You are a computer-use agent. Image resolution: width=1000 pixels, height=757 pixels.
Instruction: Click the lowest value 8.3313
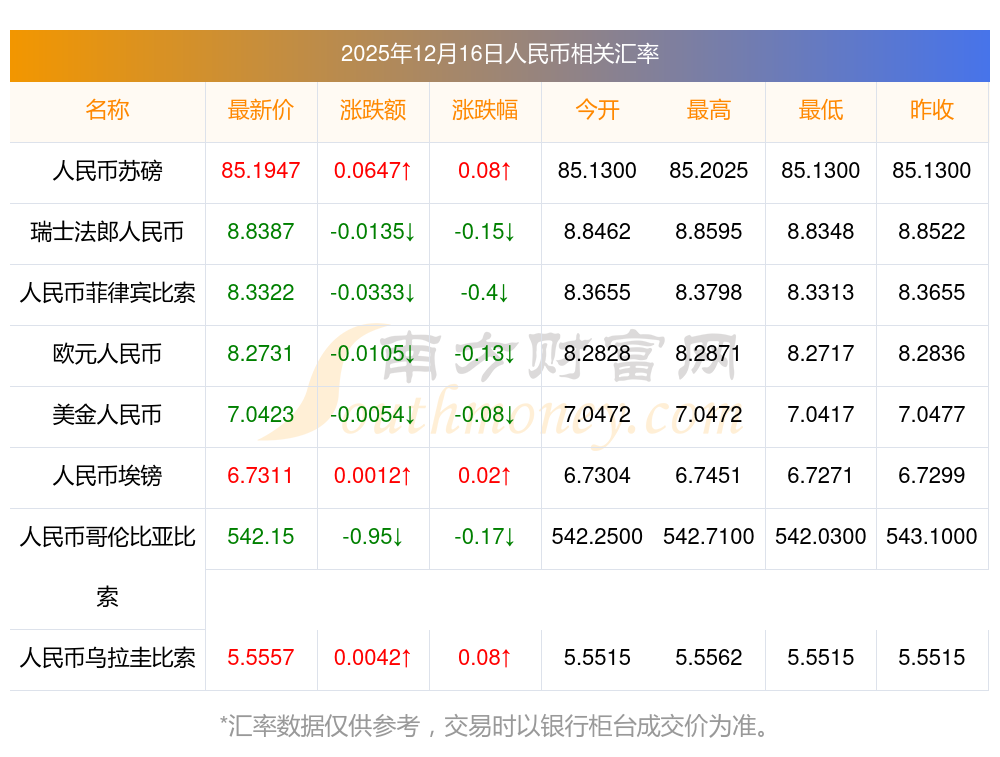(x=821, y=292)
